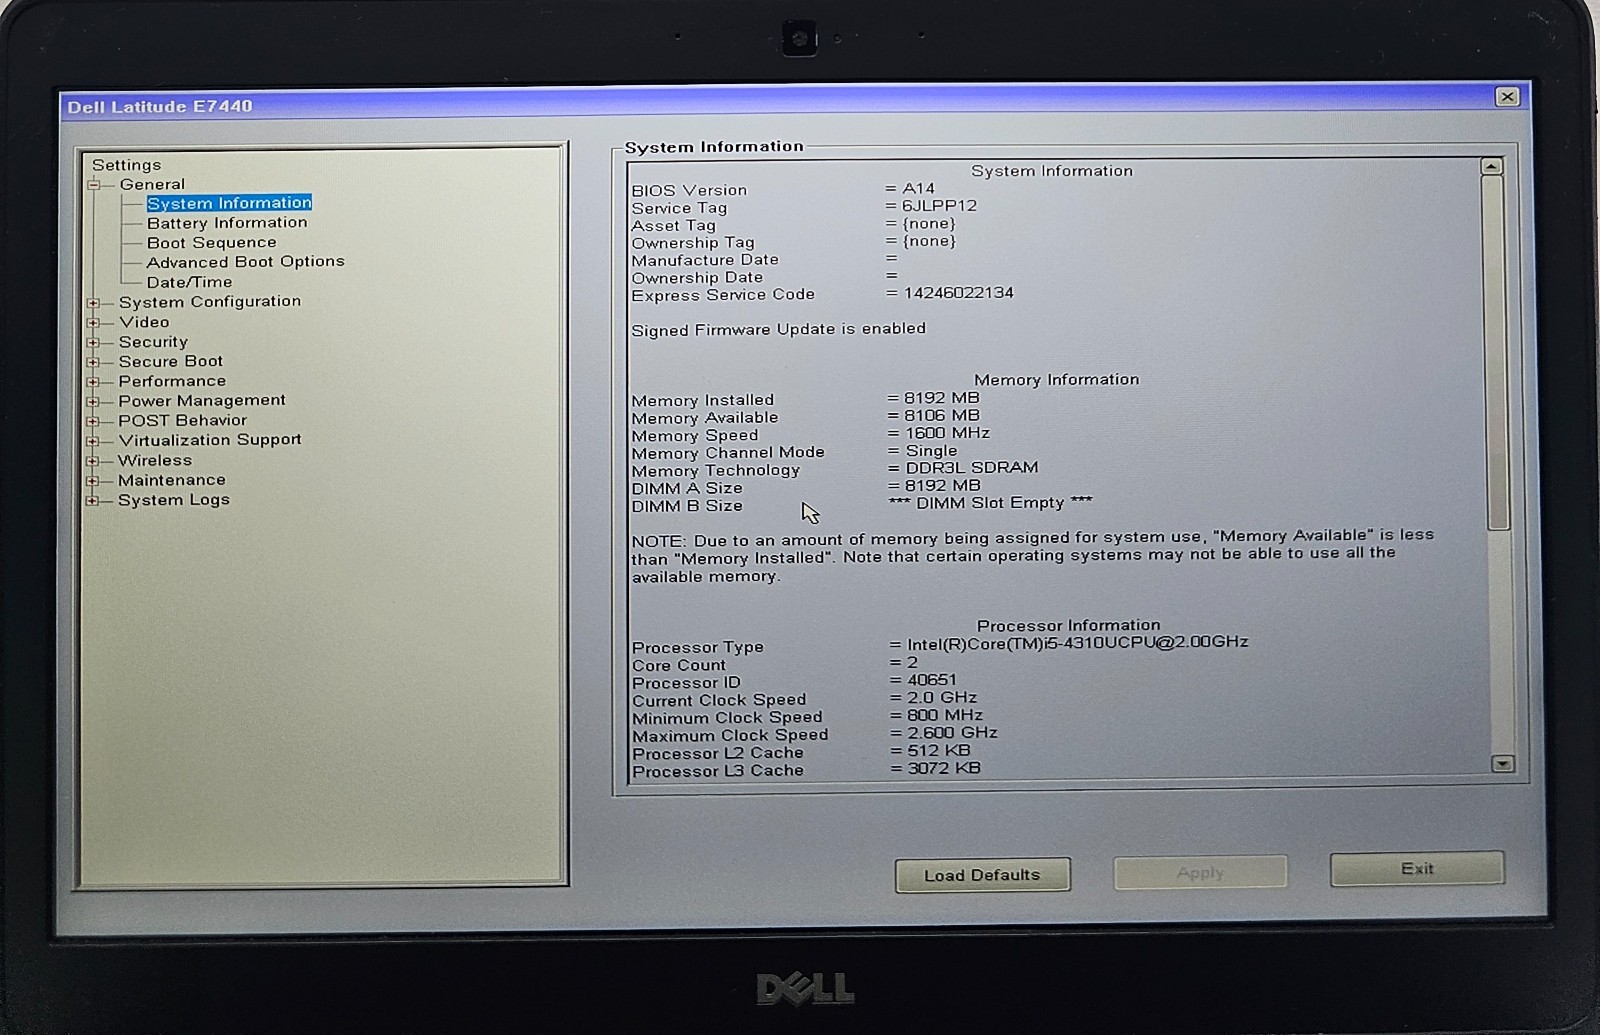Click the Memory Channel Mode Single value
1600x1035 pixels.
pos(931,451)
